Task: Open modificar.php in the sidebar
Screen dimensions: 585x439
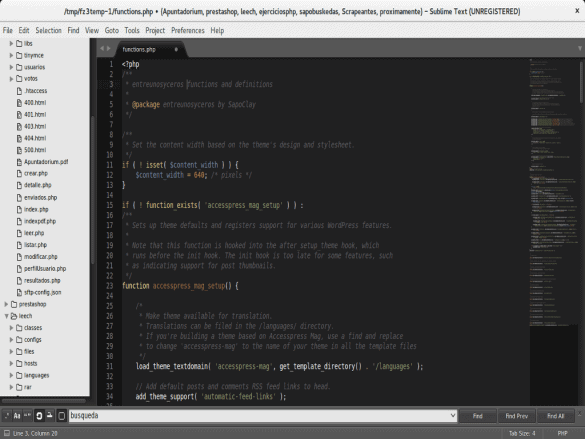Action: tap(41, 257)
